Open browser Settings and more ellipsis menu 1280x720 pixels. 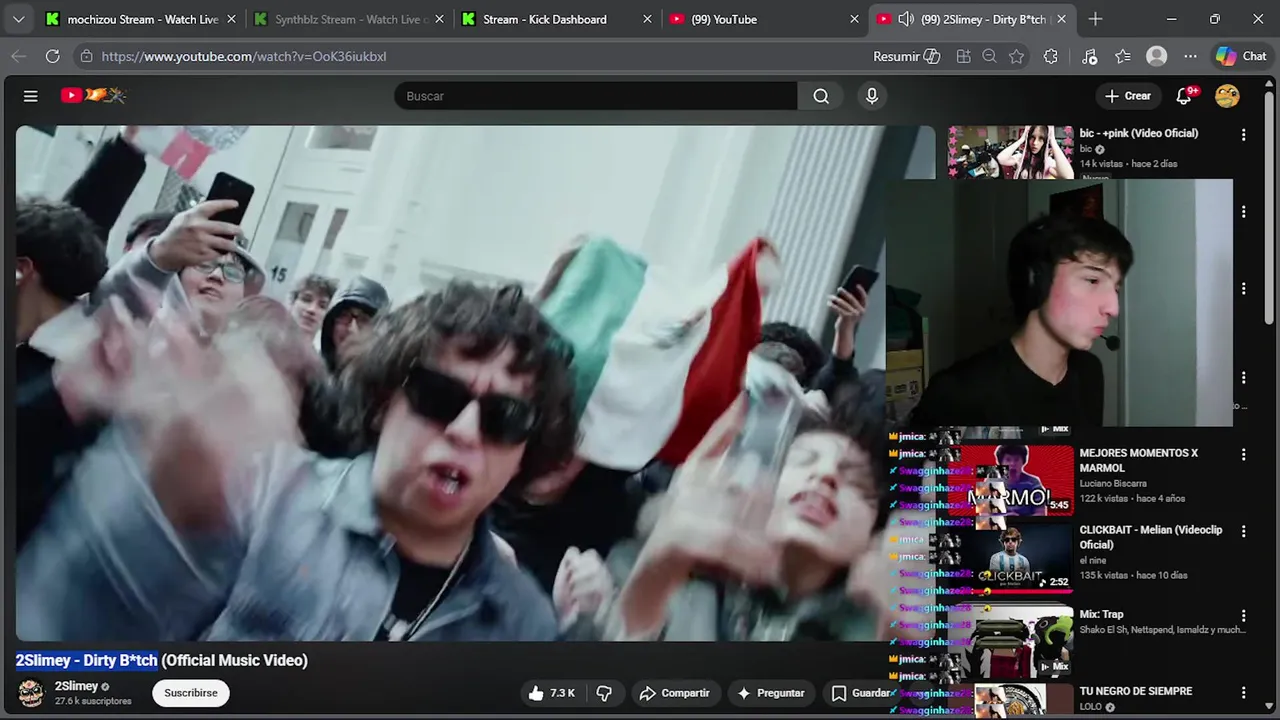pos(1190,56)
